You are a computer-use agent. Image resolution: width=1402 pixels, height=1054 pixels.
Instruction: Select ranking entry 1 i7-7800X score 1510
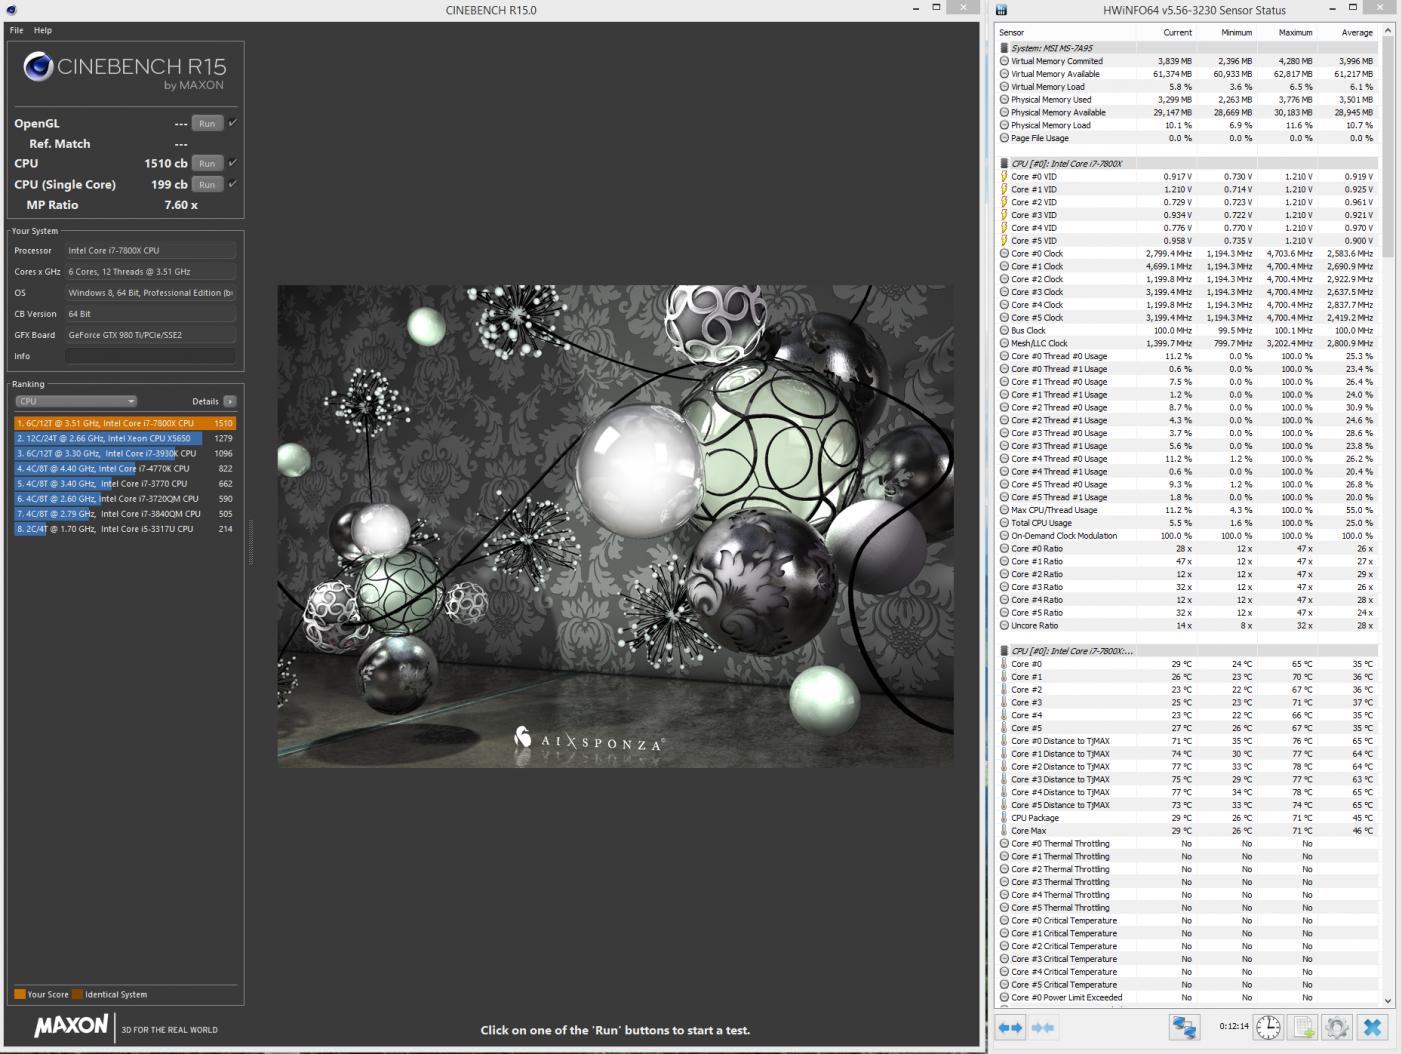(x=125, y=423)
